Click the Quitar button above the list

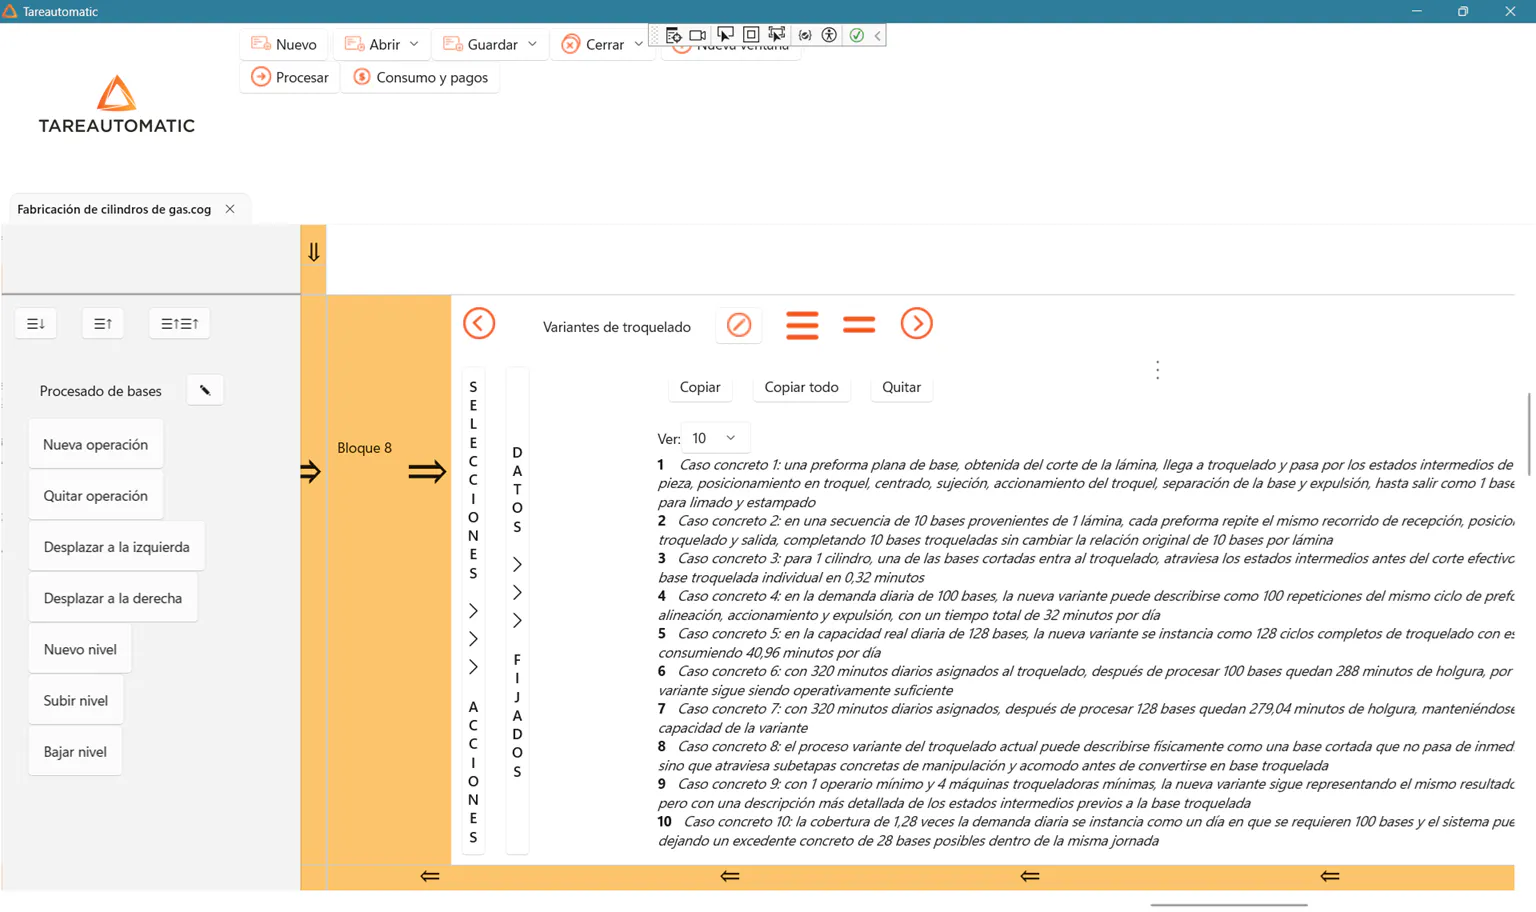(902, 387)
